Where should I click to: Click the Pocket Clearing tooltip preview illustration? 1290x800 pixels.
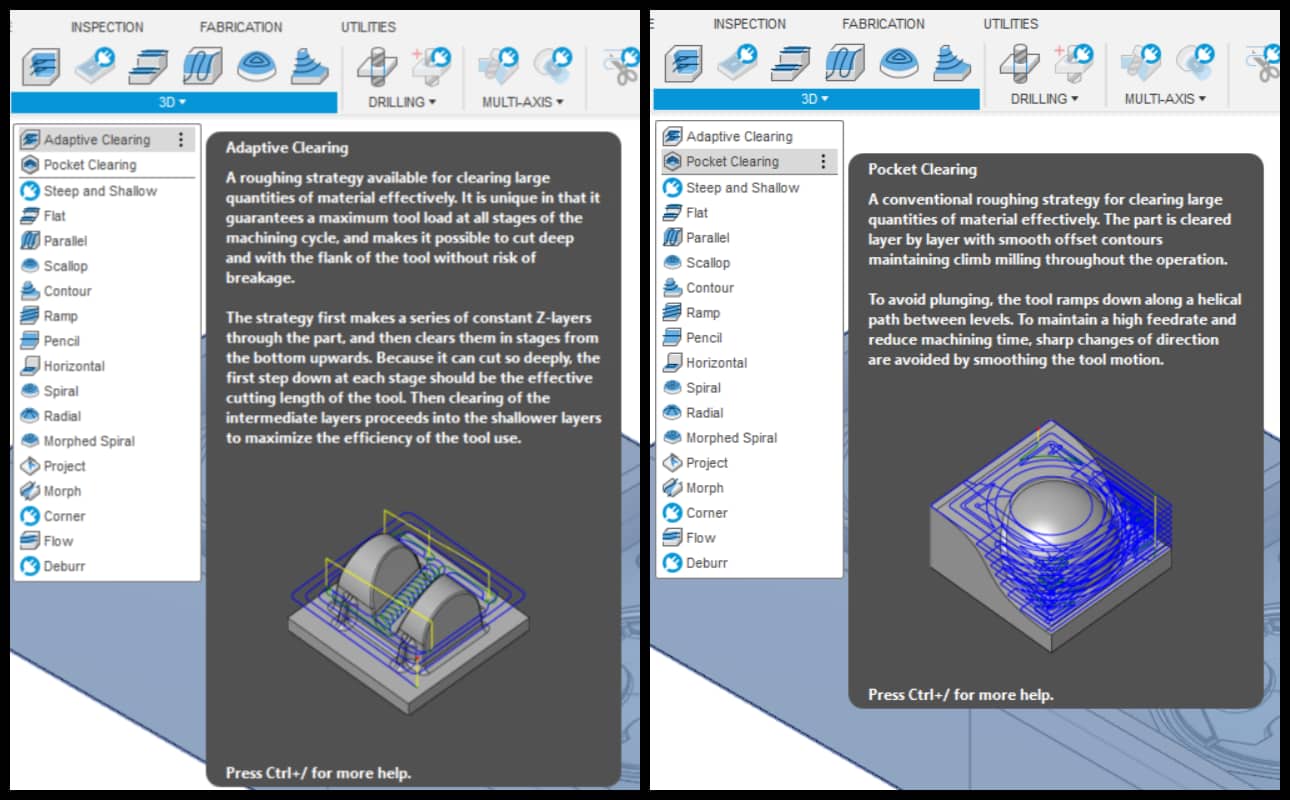(1049, 536)
